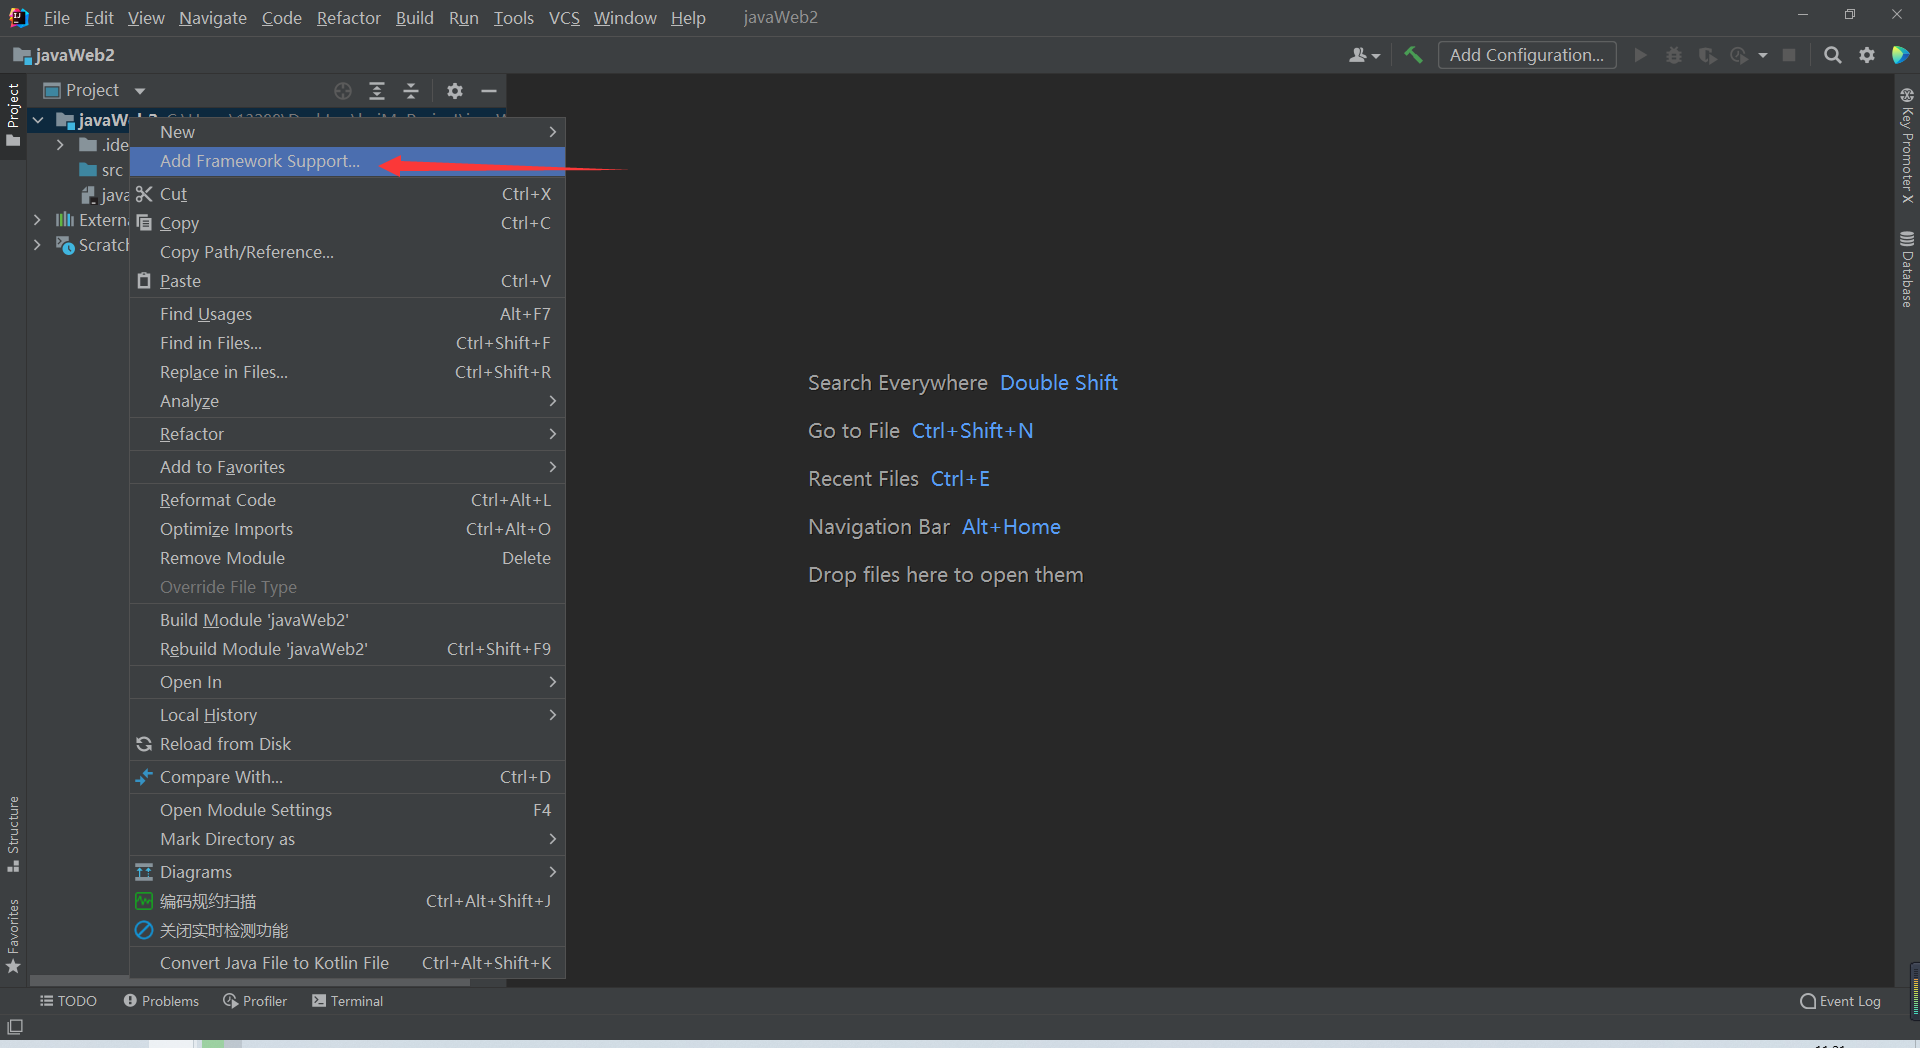Click the Debug bug icon
This screenshot has width=1920, height=1048.
[1674, 55]
